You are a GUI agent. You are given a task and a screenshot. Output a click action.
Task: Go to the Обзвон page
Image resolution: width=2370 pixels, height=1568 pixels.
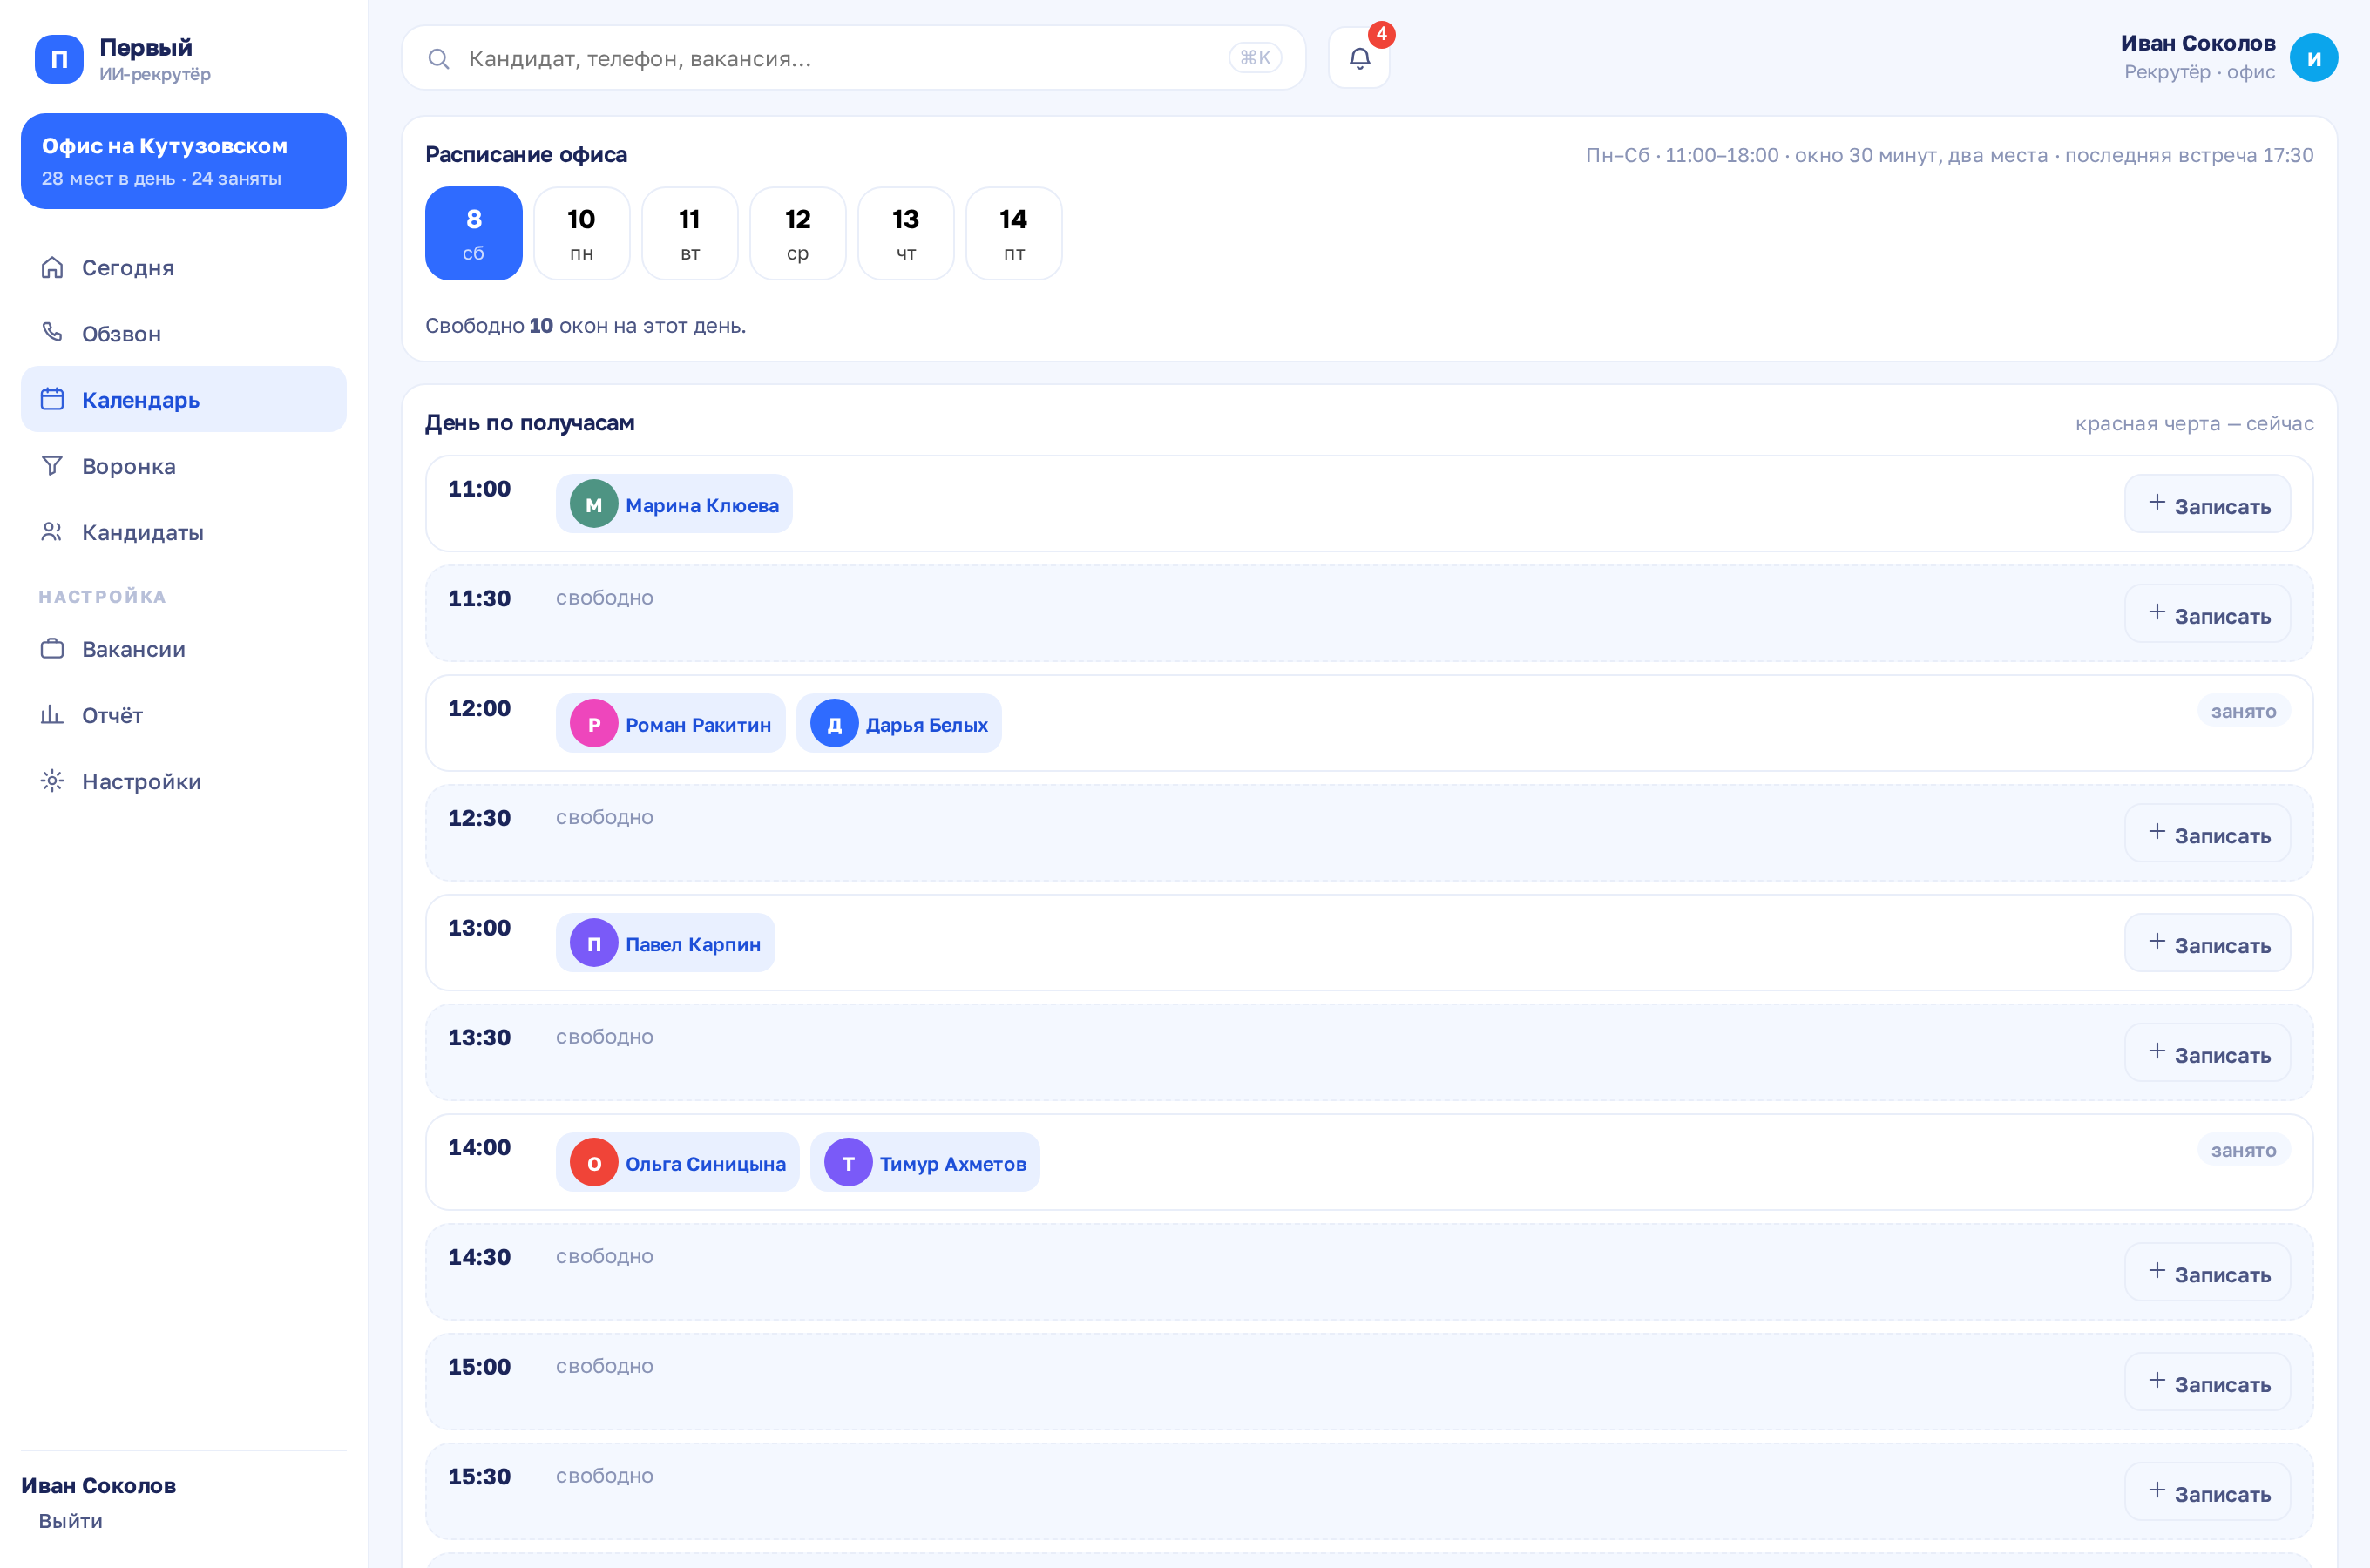184,333
